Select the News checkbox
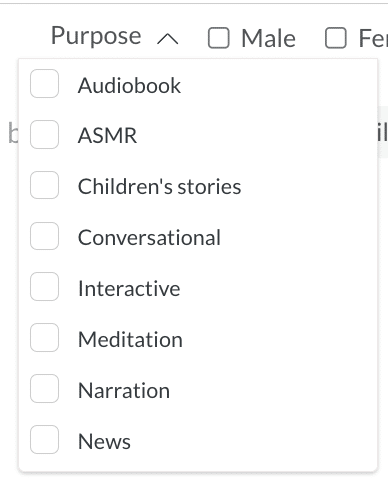Viewport: 388px width, 482px height. 44,439
